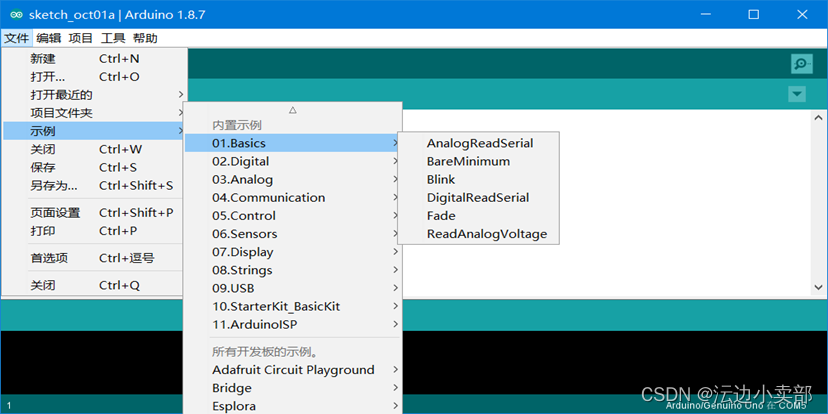Expand the 04.Communication examples submenu

click(293, 197)
